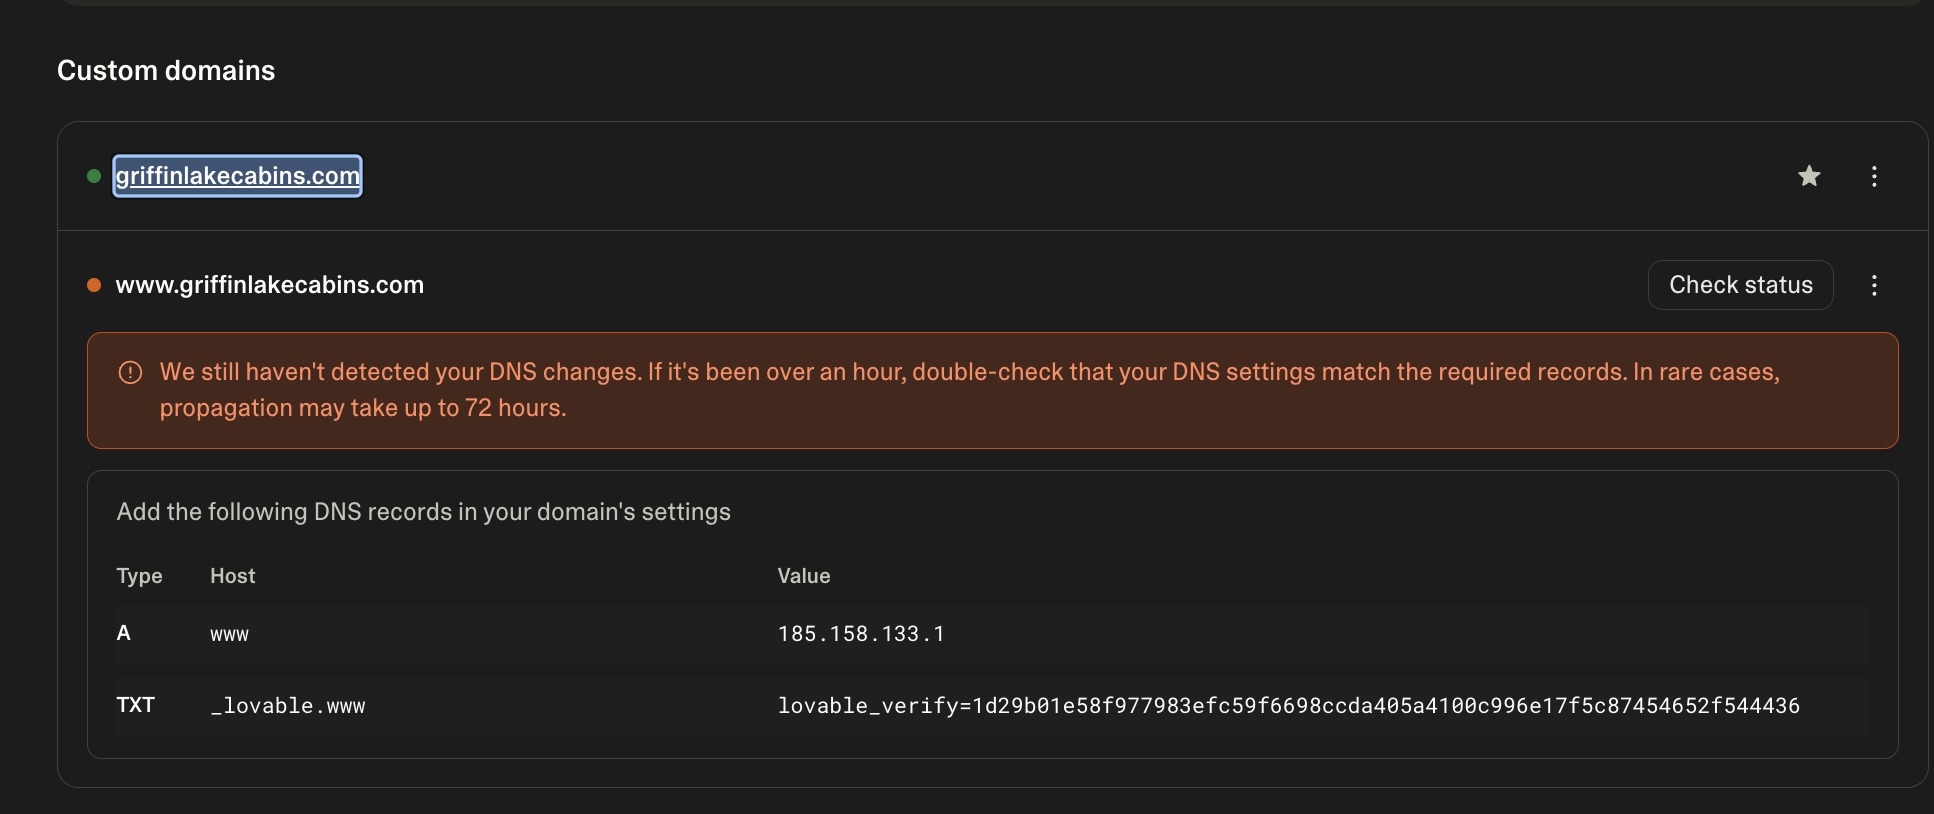Select the Custom domains section heading

point(166,70)
